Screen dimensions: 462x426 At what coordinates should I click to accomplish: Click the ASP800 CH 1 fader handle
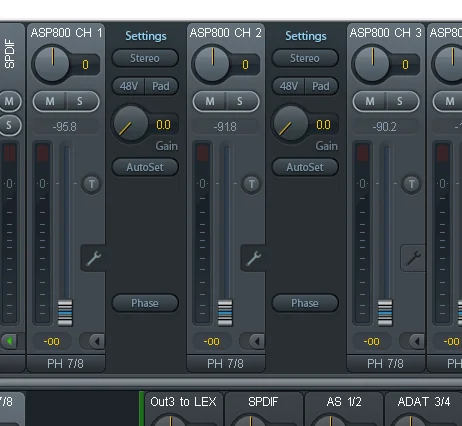pos(65,312)
